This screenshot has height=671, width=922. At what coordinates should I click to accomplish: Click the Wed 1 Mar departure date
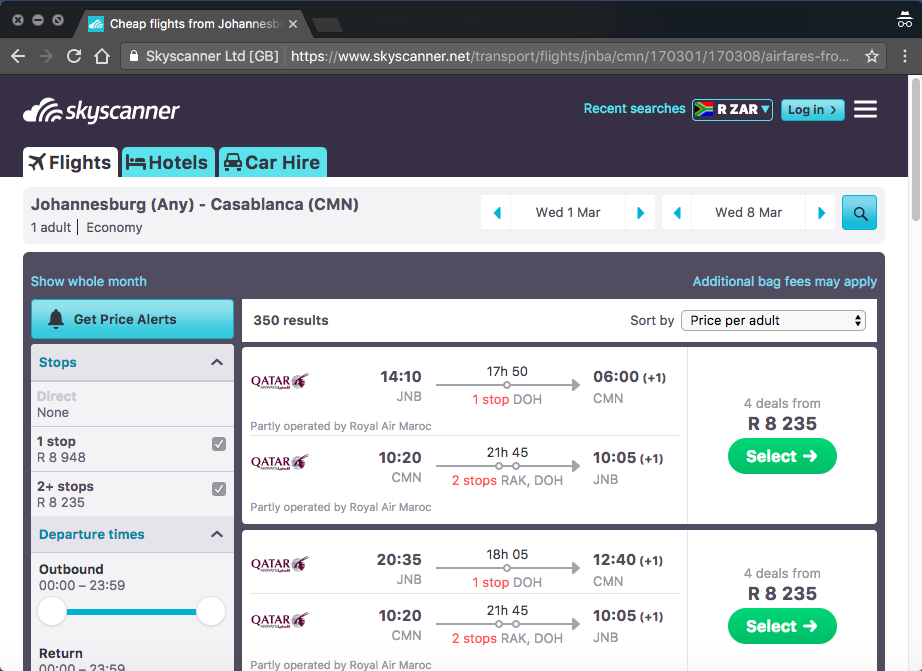568,213
